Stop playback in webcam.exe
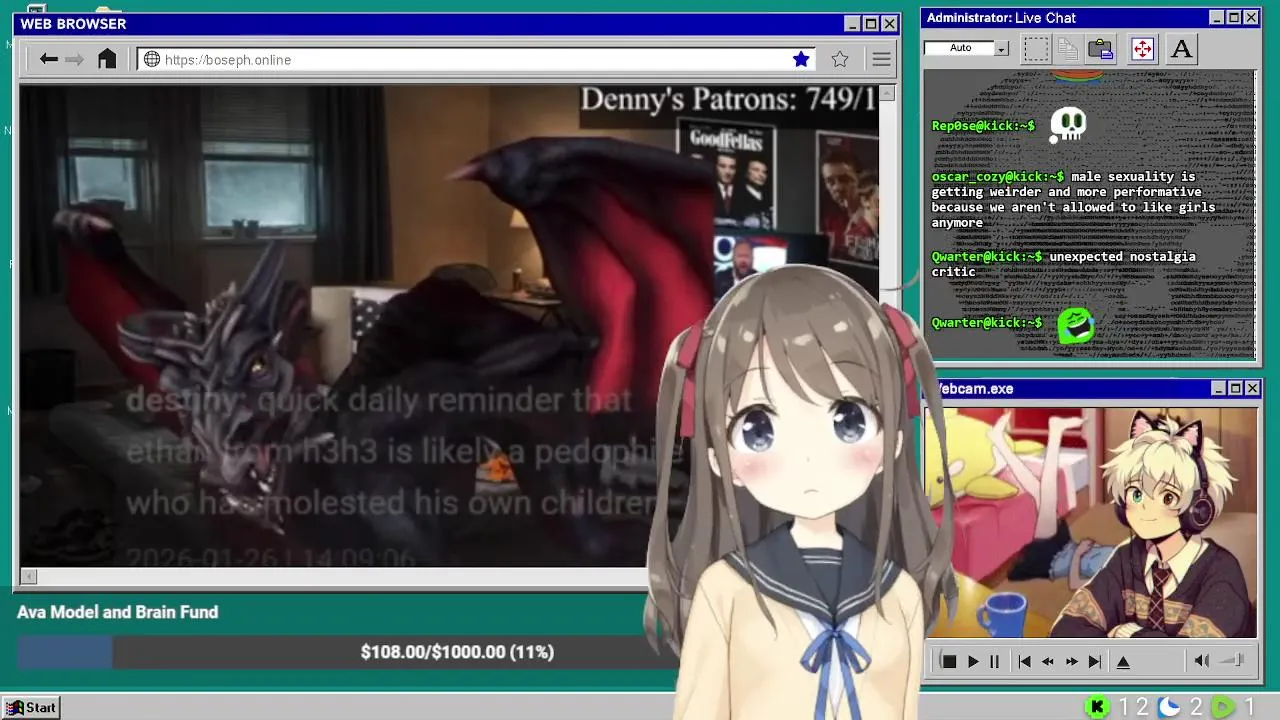This screenshot has width=1280, height=720. (x=949, y=661)
